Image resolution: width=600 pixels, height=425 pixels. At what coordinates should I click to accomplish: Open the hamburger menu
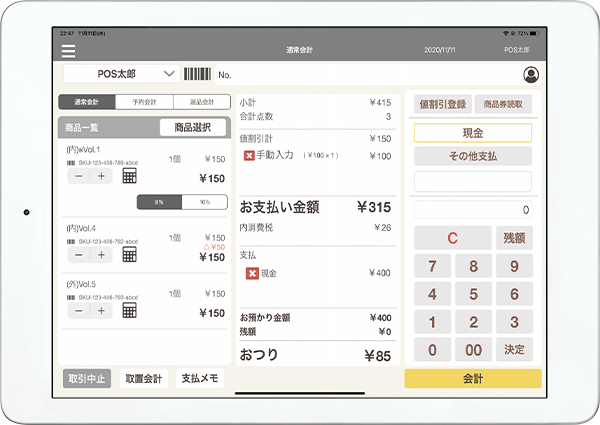pyautogui.click(x=68, y=50)
